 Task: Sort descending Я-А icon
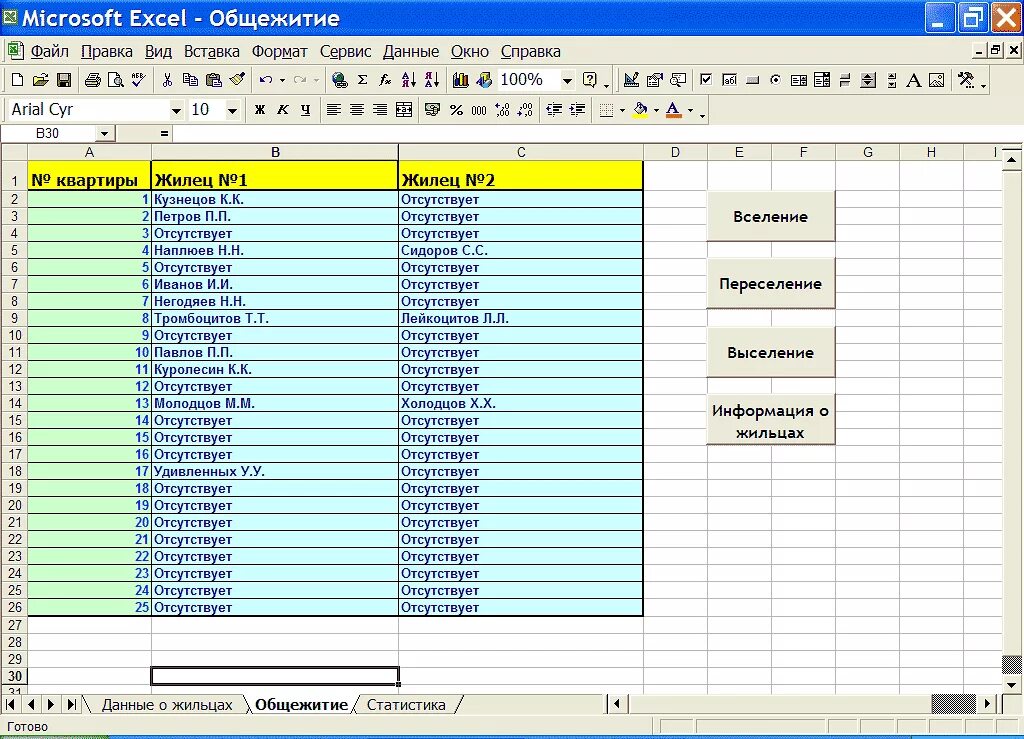[x=432, y=80]
